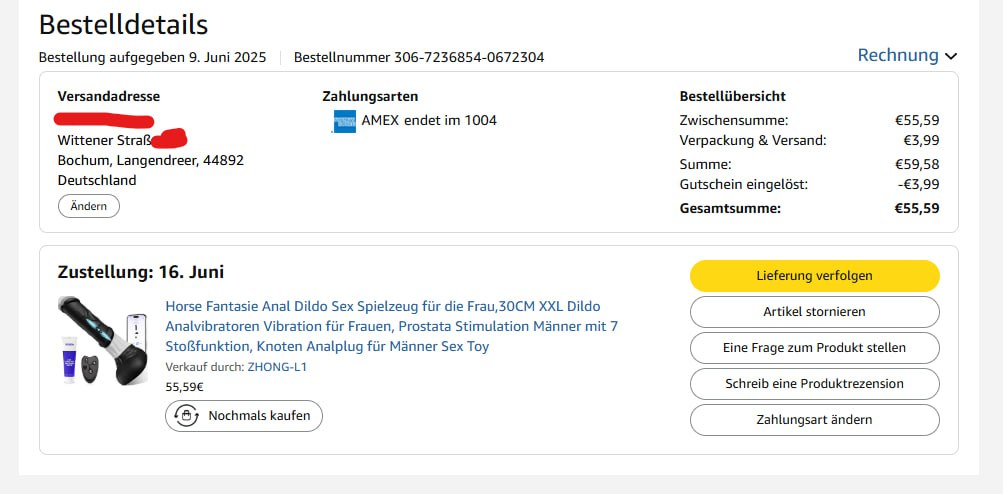This screenshot has width=1003, height=494.
Task: Click the Gutschein eingelöst amount
Action: [919, 185]
